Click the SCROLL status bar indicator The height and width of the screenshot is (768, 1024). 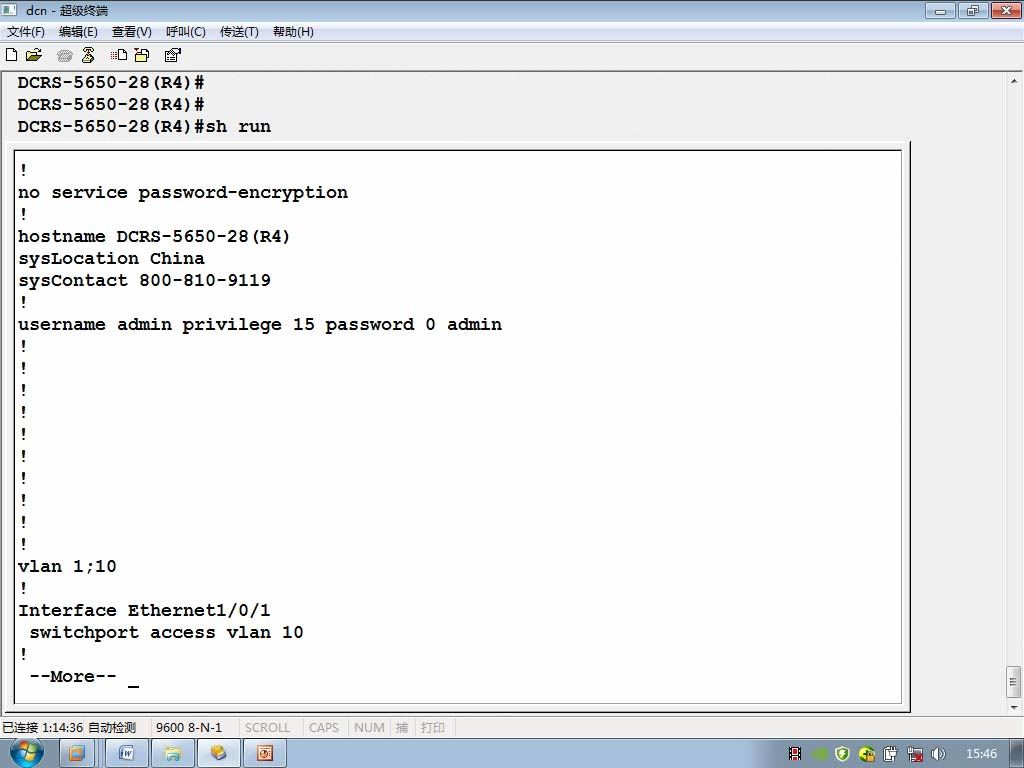coord(267,727)
